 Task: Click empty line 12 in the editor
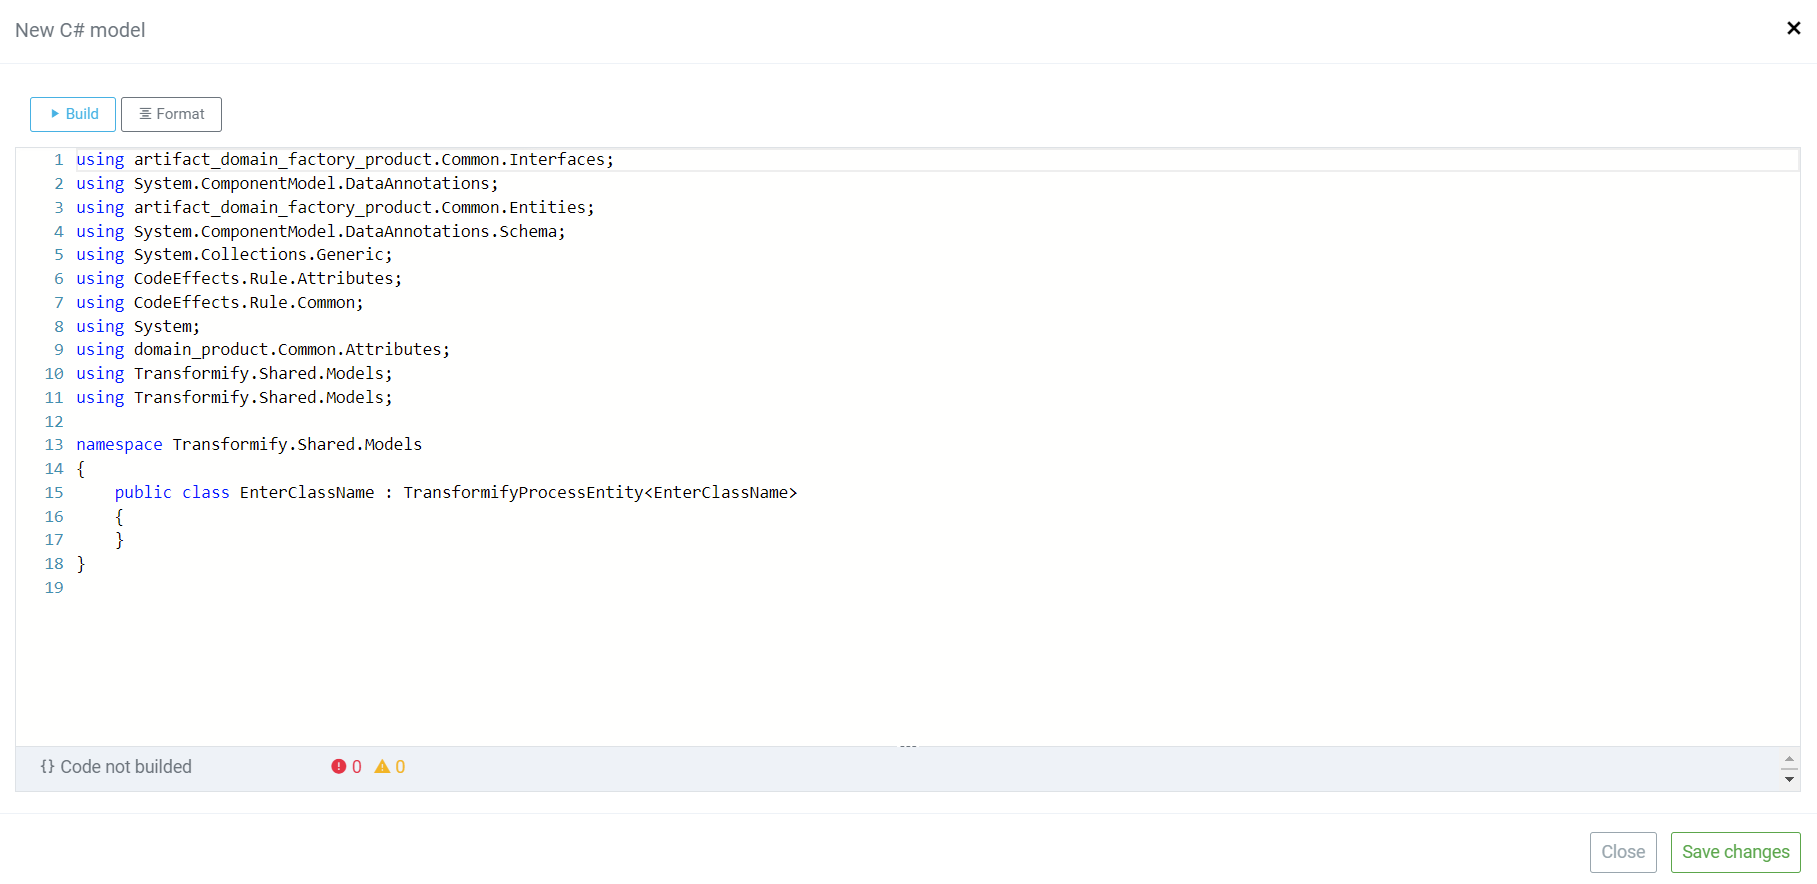[937, 422]
